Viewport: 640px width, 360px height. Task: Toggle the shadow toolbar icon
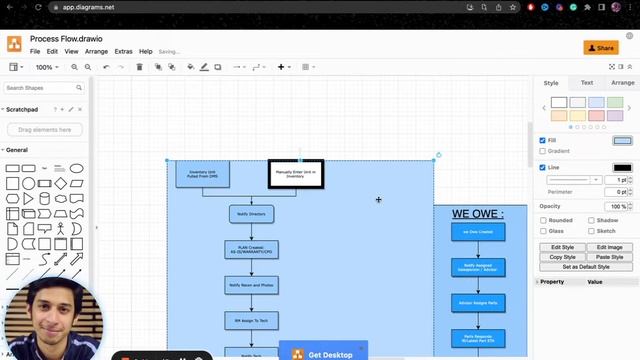coord(218,67)
